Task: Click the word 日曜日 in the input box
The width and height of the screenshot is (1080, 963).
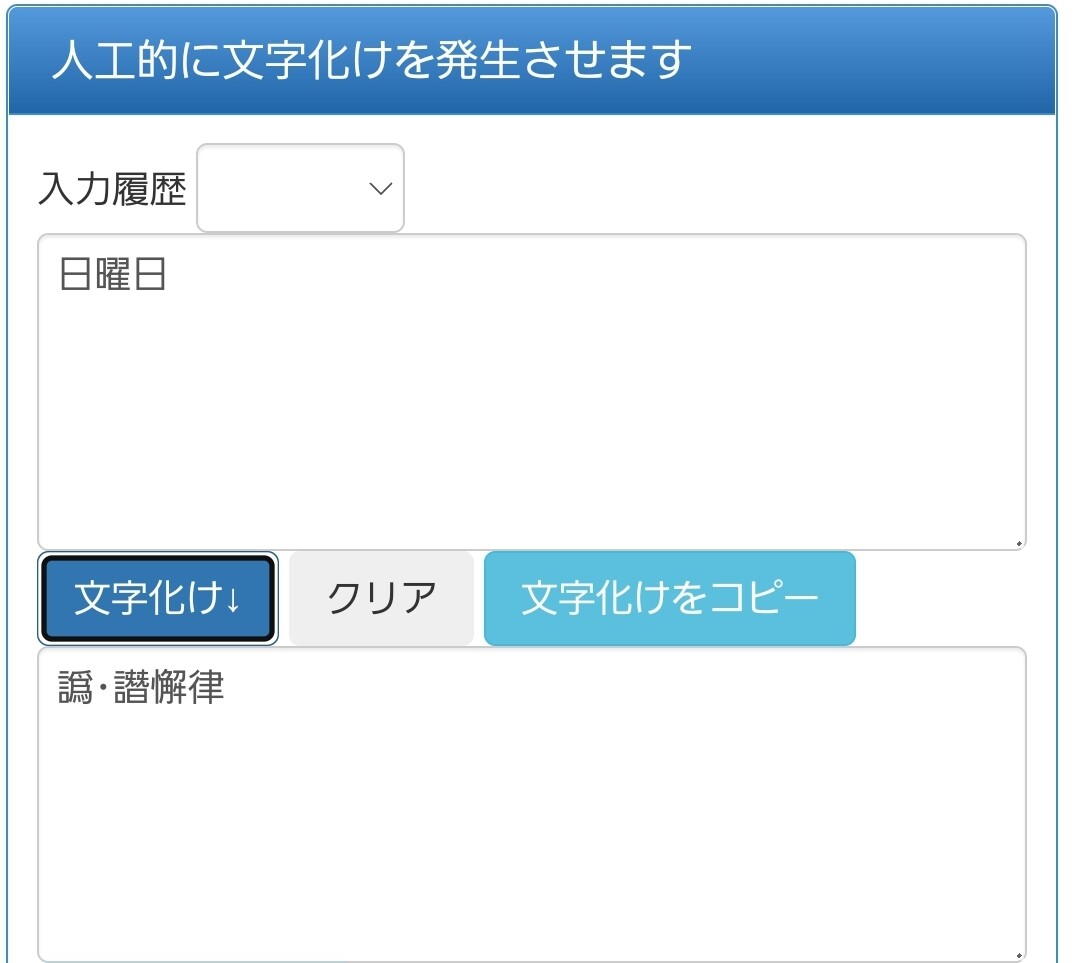Action: coord(112,274)
